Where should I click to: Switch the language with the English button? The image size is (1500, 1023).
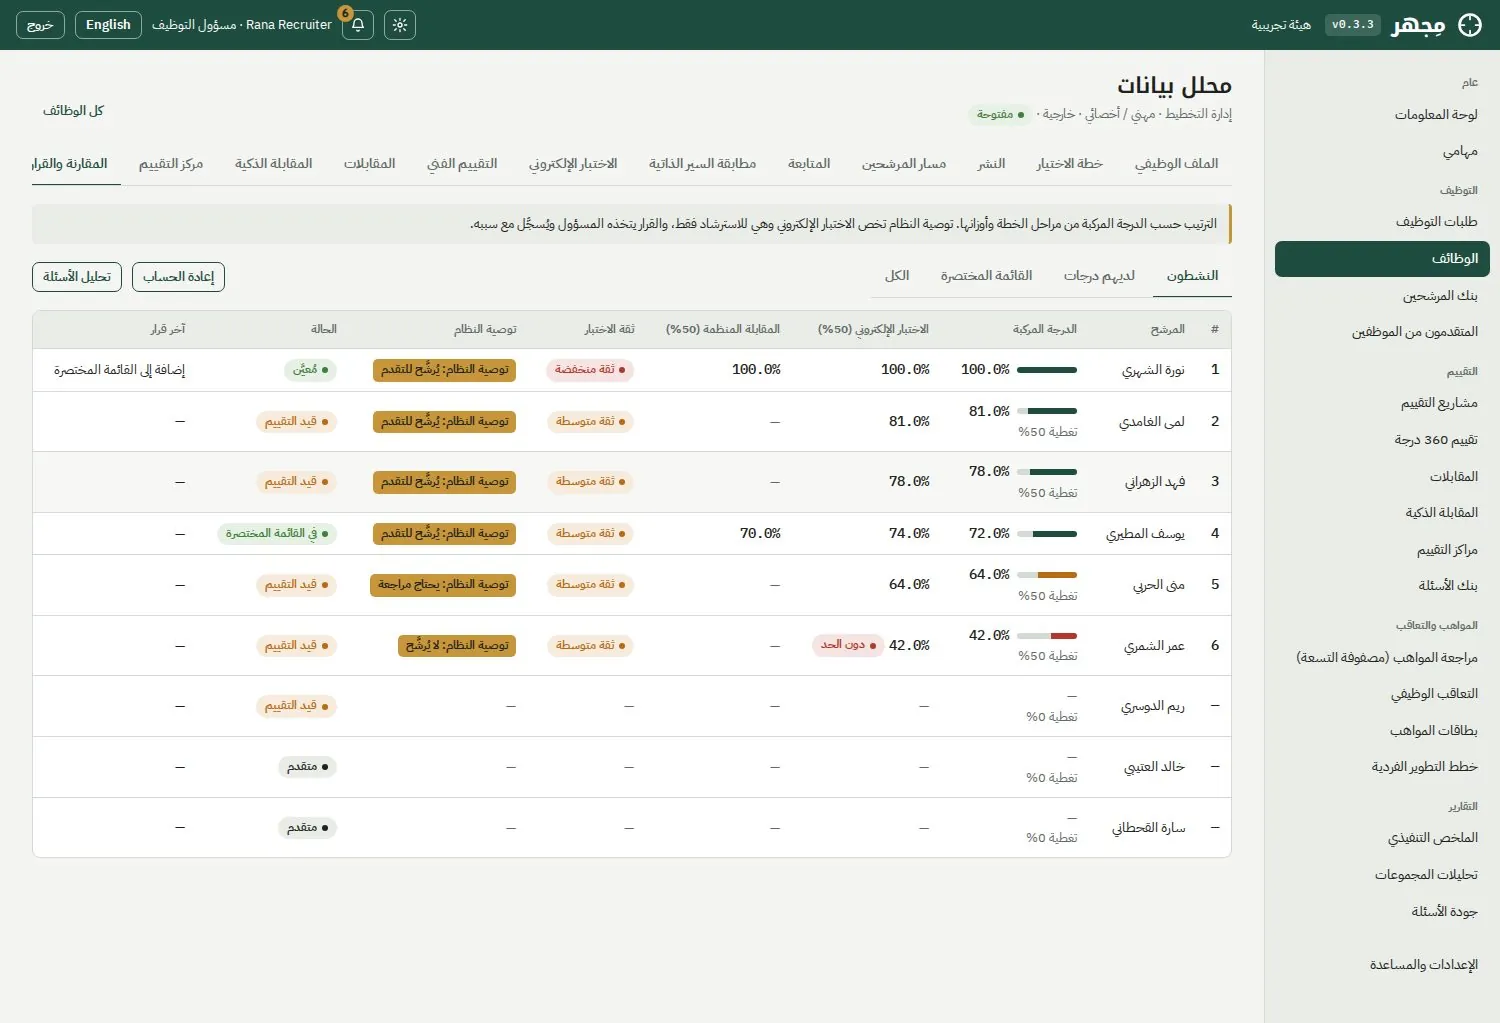click(x=108, y=25)
